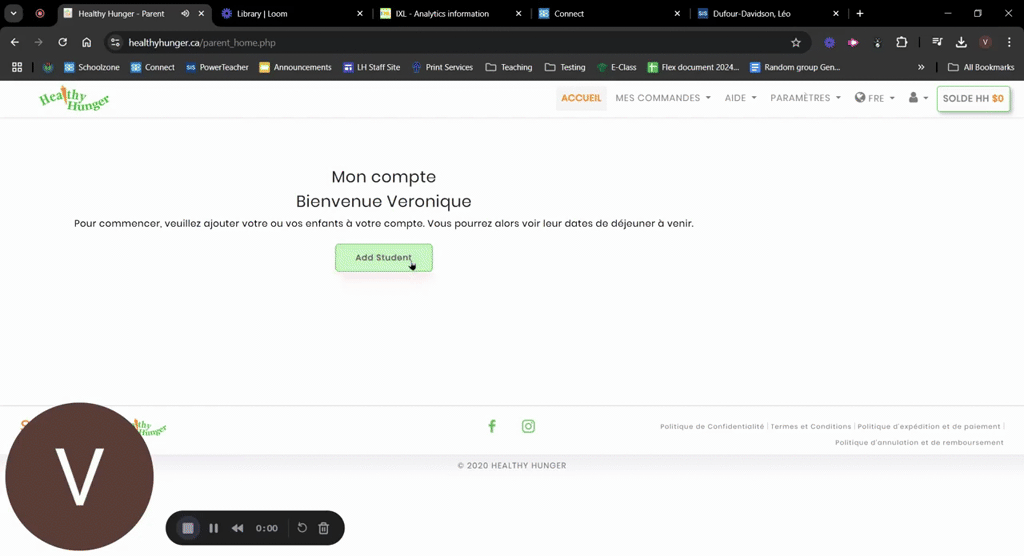Open the Chrome downloads icon
The height and width of the screenshot is (556, 1024).
click(961, 42)
